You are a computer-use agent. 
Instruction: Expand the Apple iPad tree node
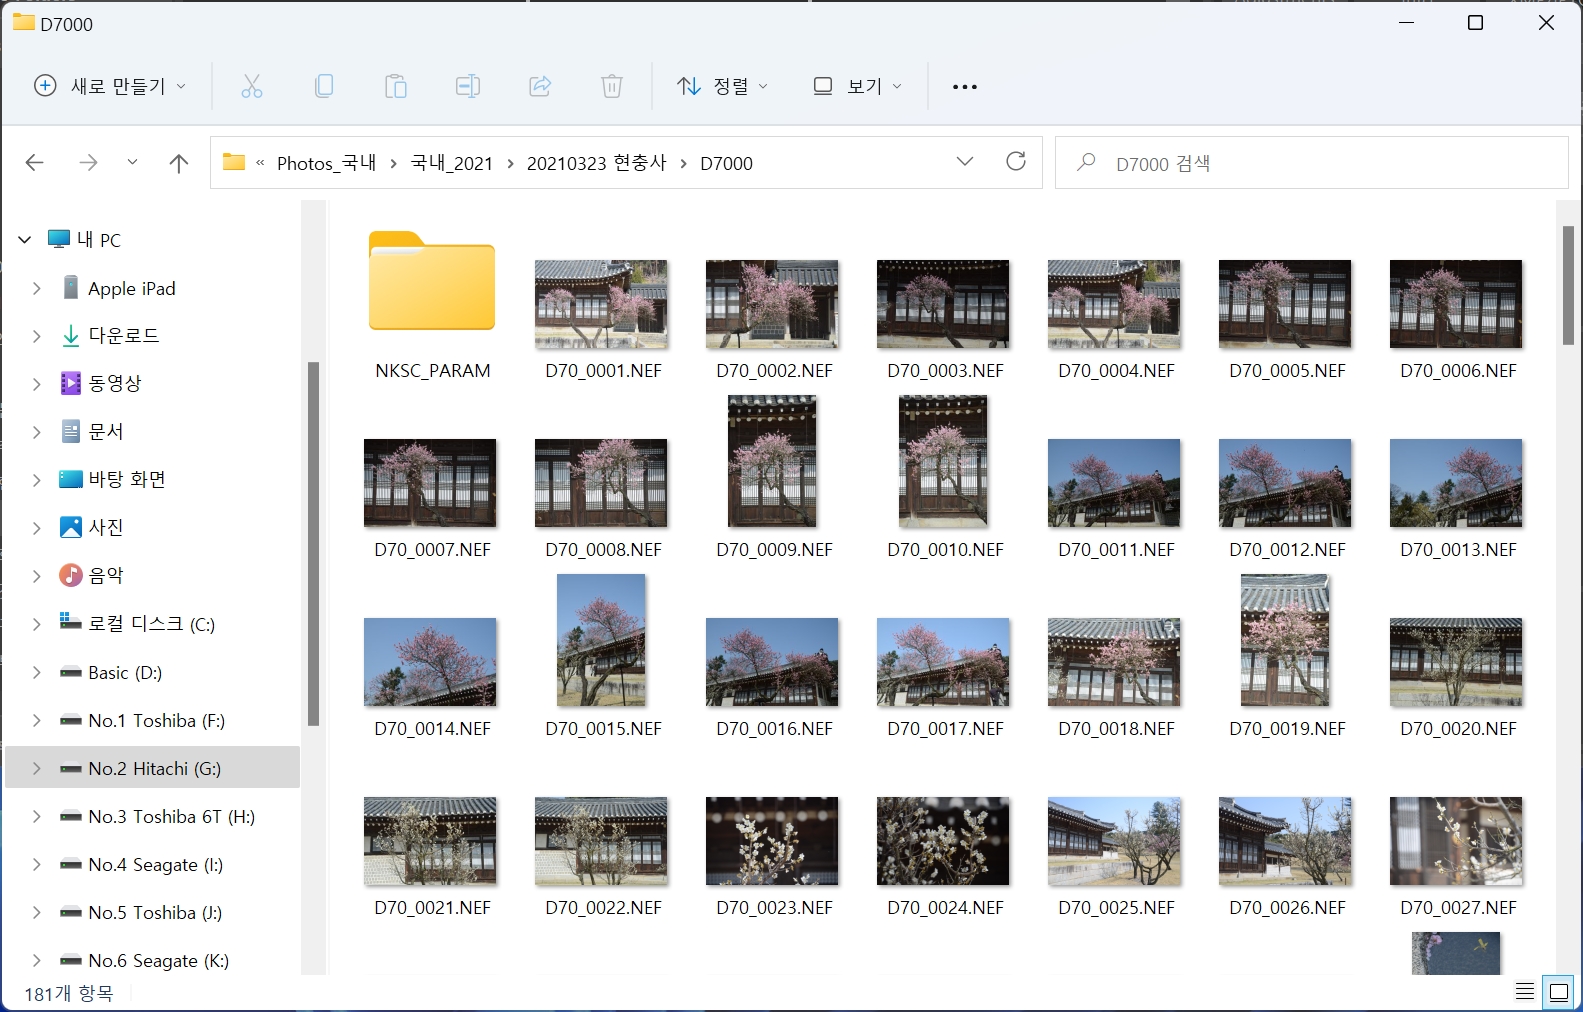point(37,288)
